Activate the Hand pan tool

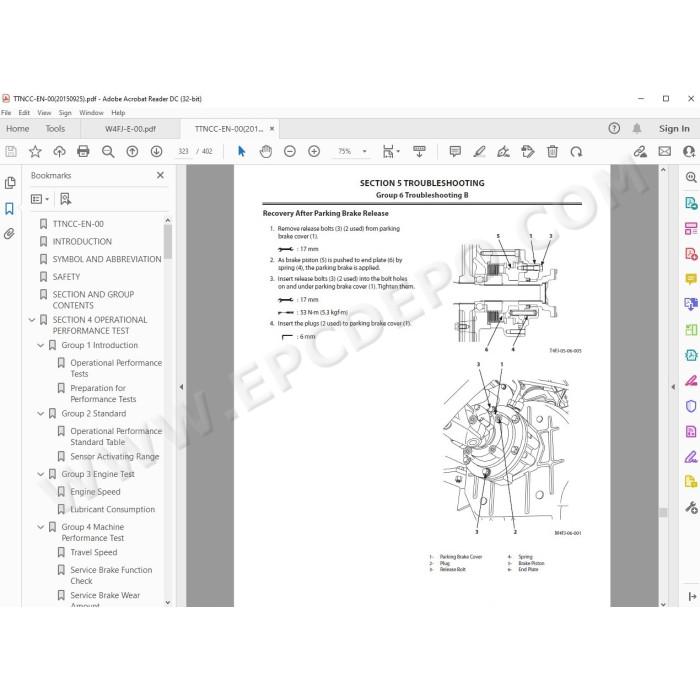(266, 152)
